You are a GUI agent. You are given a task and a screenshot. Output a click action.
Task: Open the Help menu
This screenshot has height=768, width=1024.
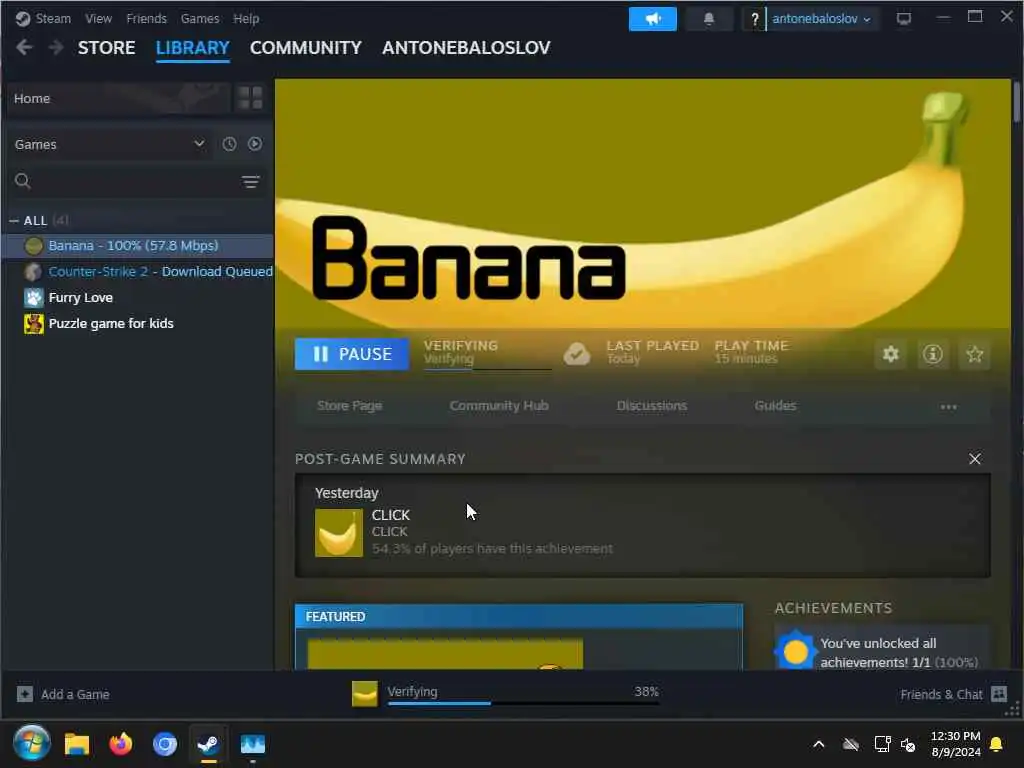coord(246,18)
